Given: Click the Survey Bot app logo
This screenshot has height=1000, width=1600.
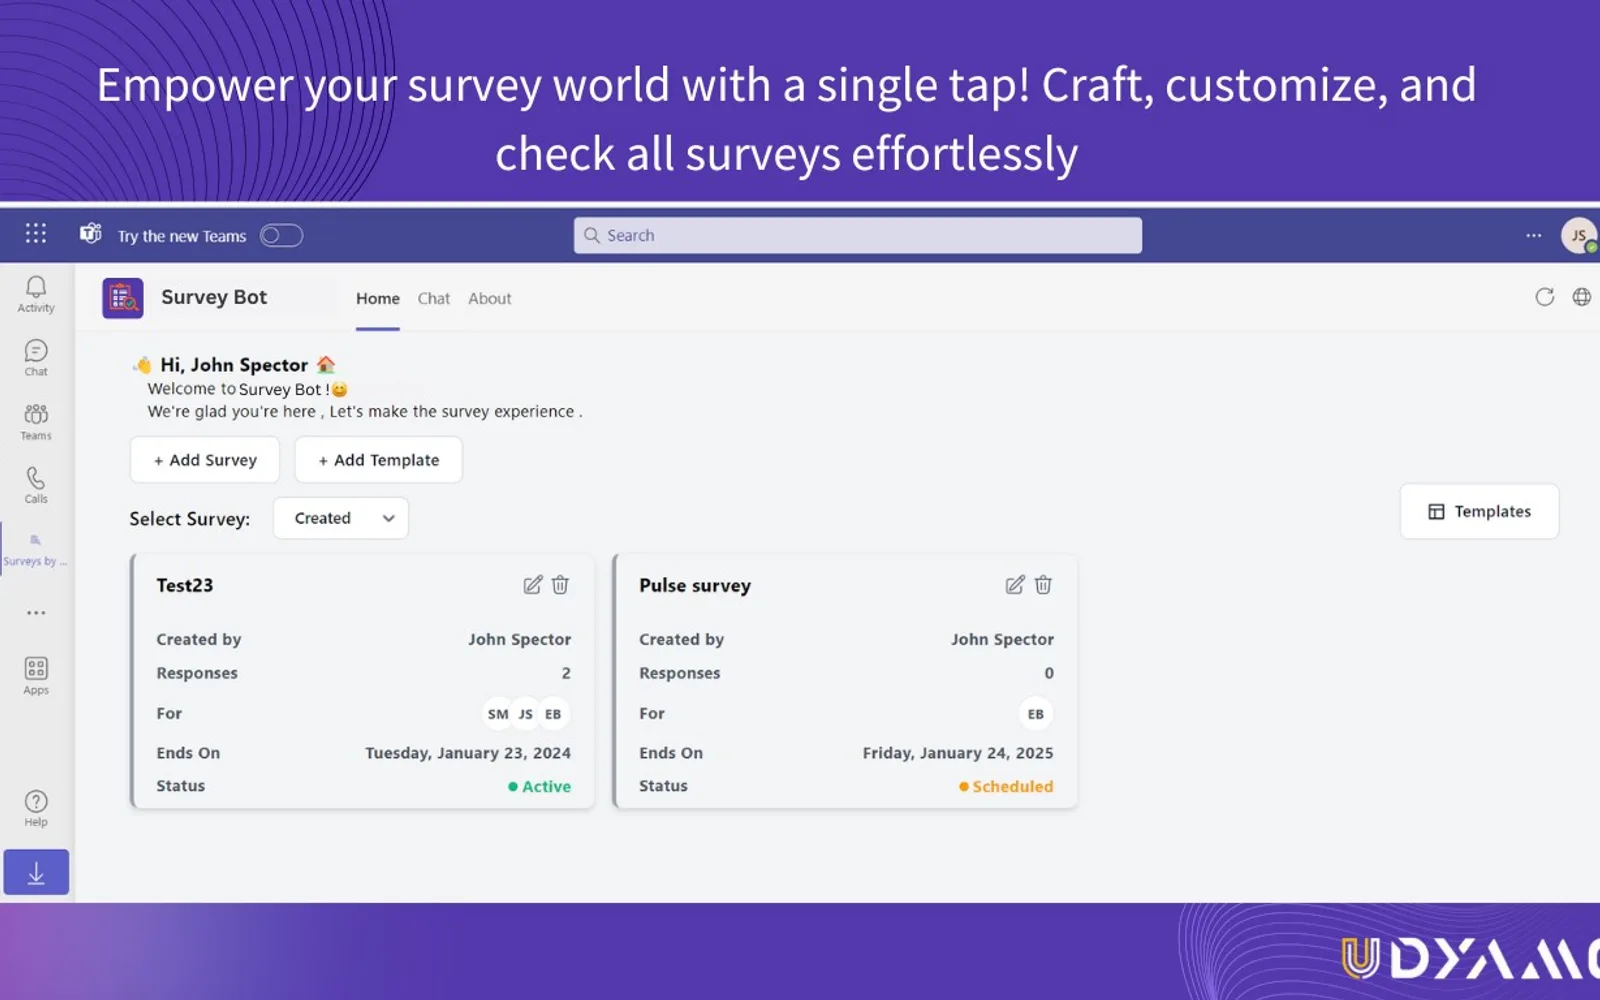Looking at the screenshot, I should pyautogui.click(x=123, y=298).
